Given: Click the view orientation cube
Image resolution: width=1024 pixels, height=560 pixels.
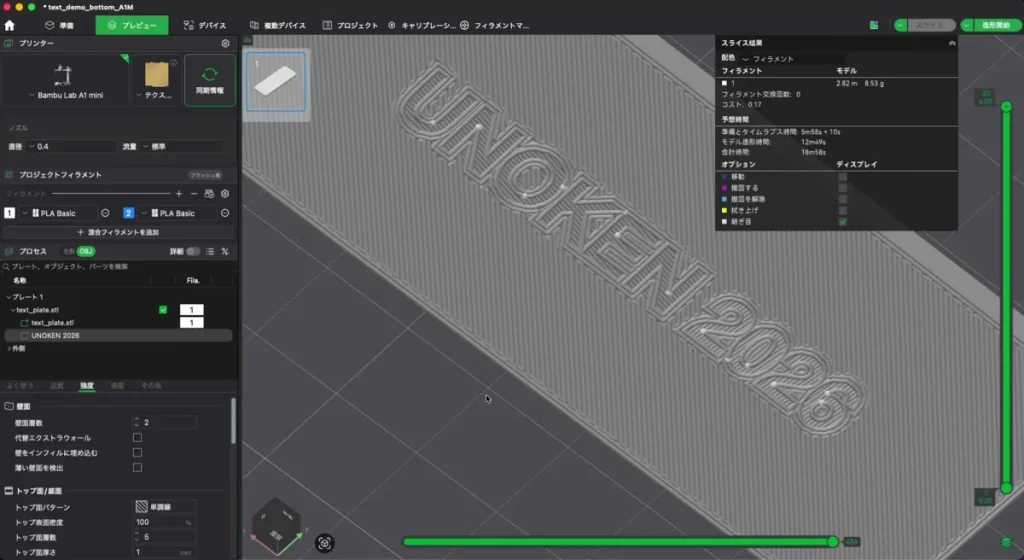Looking at the screenshot, I should (x=276, y=526).
